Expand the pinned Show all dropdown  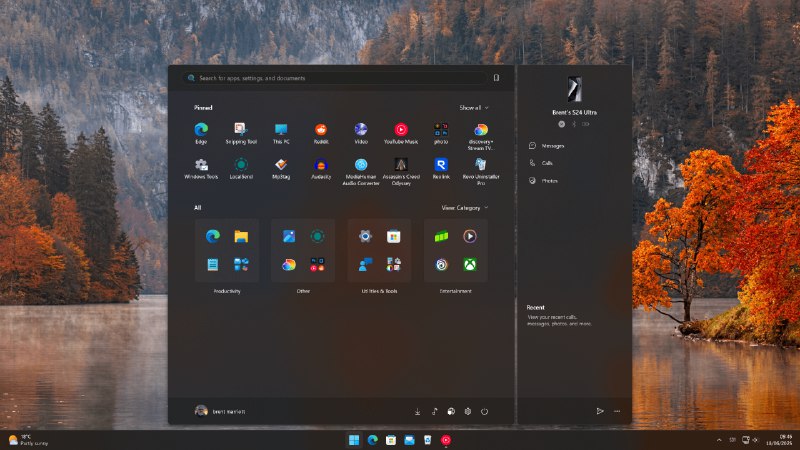(x=473, y=108)
